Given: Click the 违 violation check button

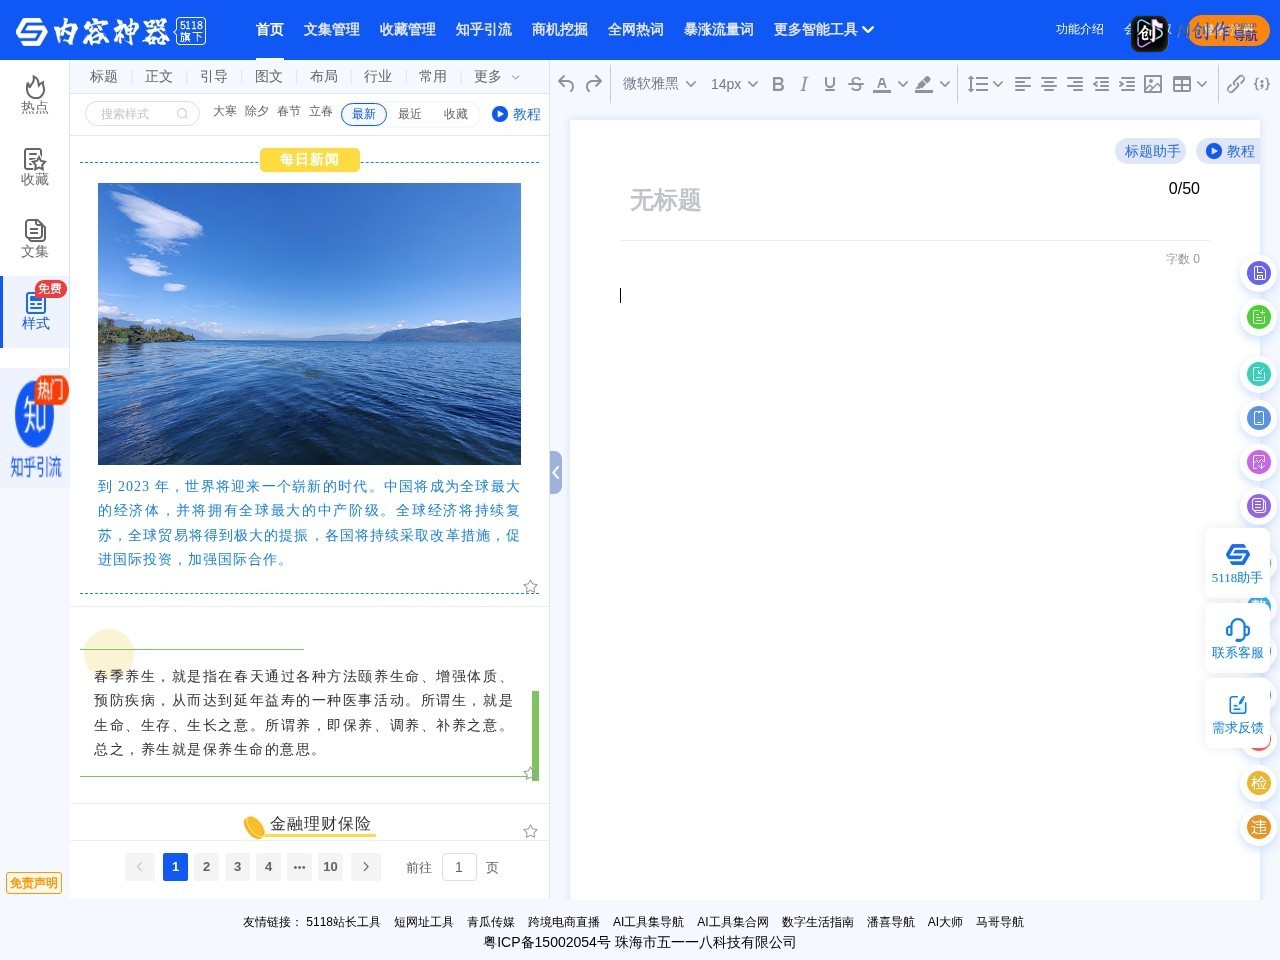Looking at the screenshot, I should [1259, 827].
